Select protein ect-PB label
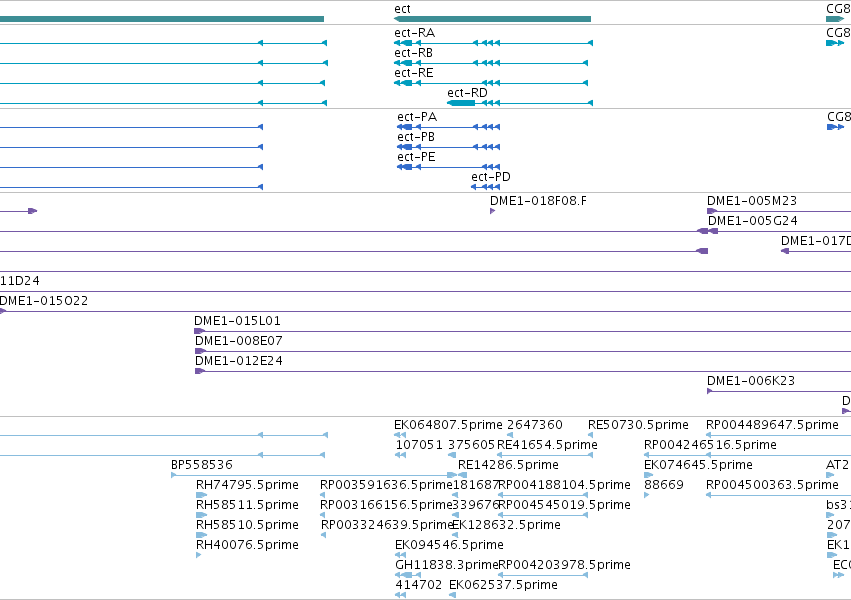The height and width of the screenshot is (600, 851). (x=416, y=137)
